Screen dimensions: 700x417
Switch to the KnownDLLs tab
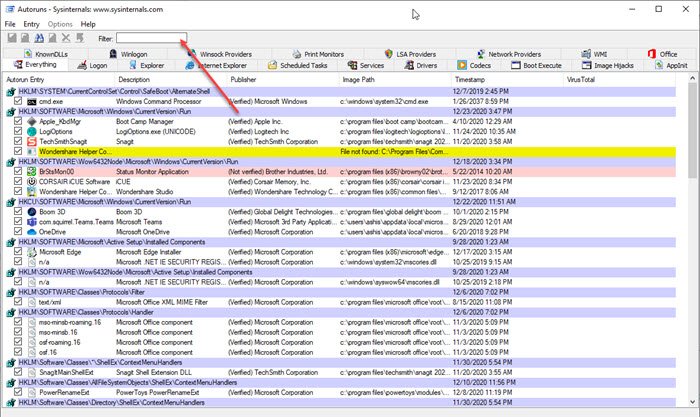coord(46,54)
